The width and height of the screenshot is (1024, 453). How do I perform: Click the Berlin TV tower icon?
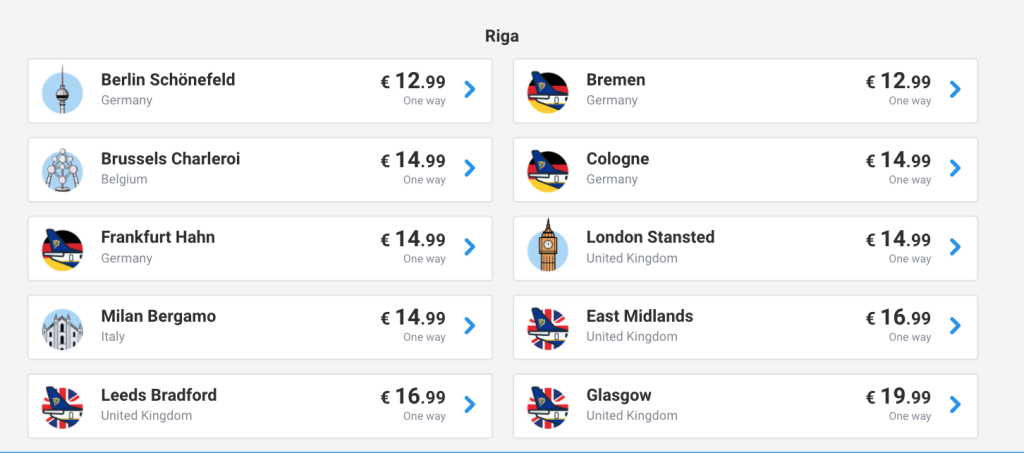click(62, 91)
